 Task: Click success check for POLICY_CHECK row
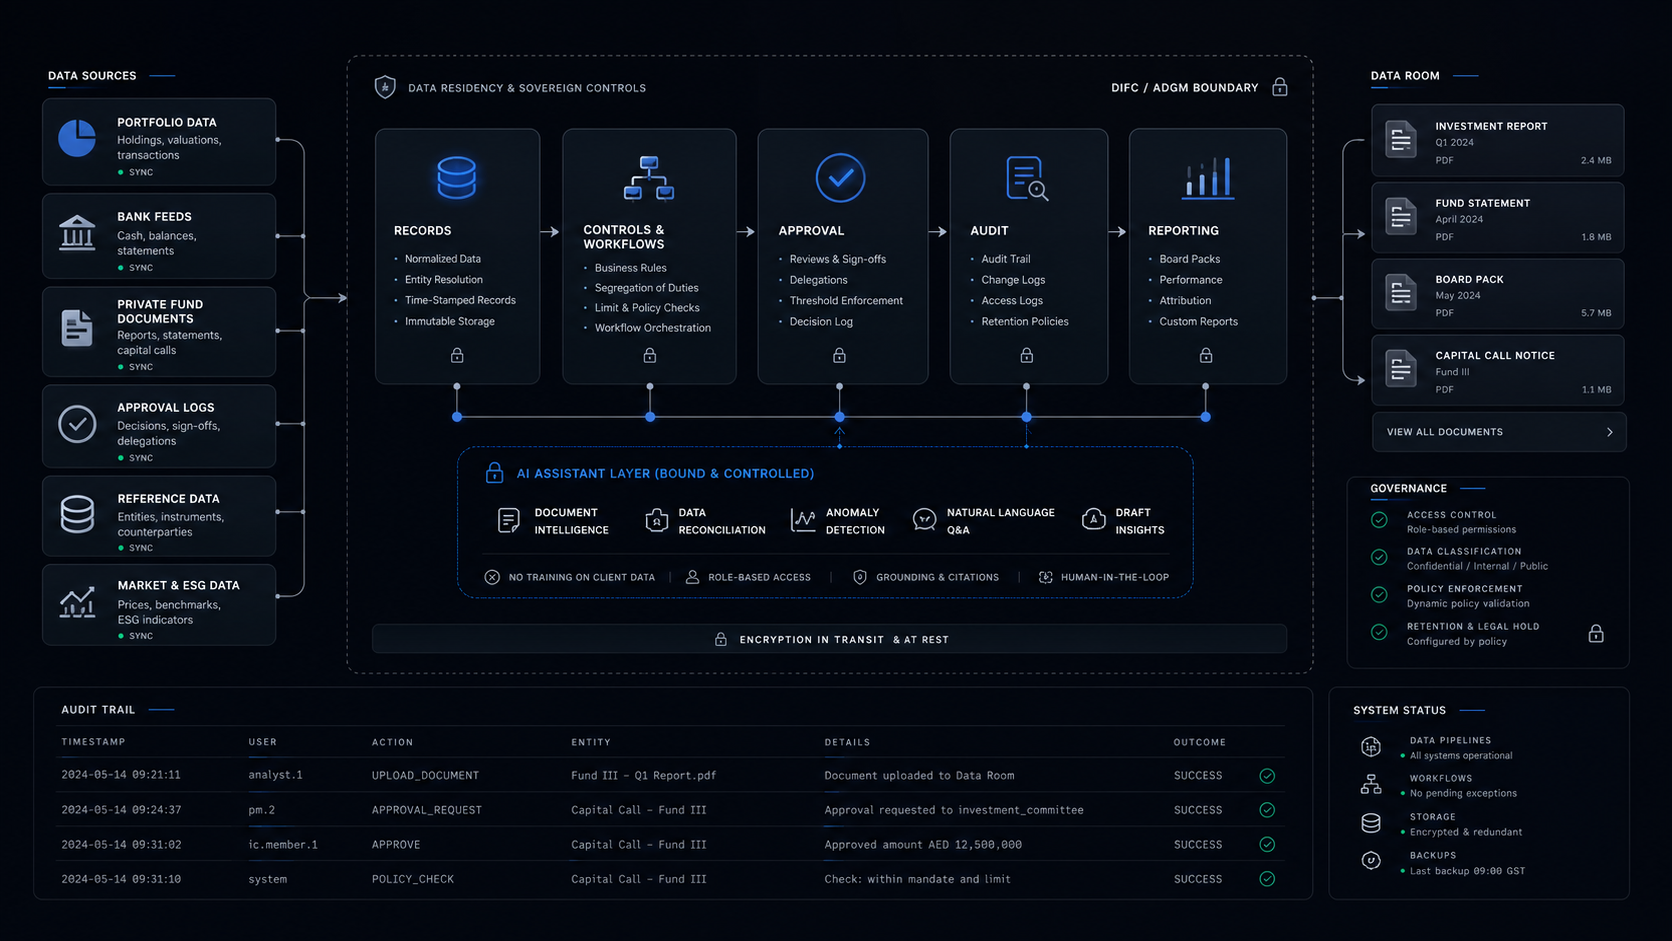pyautogui.click(x=1267, y=879)
